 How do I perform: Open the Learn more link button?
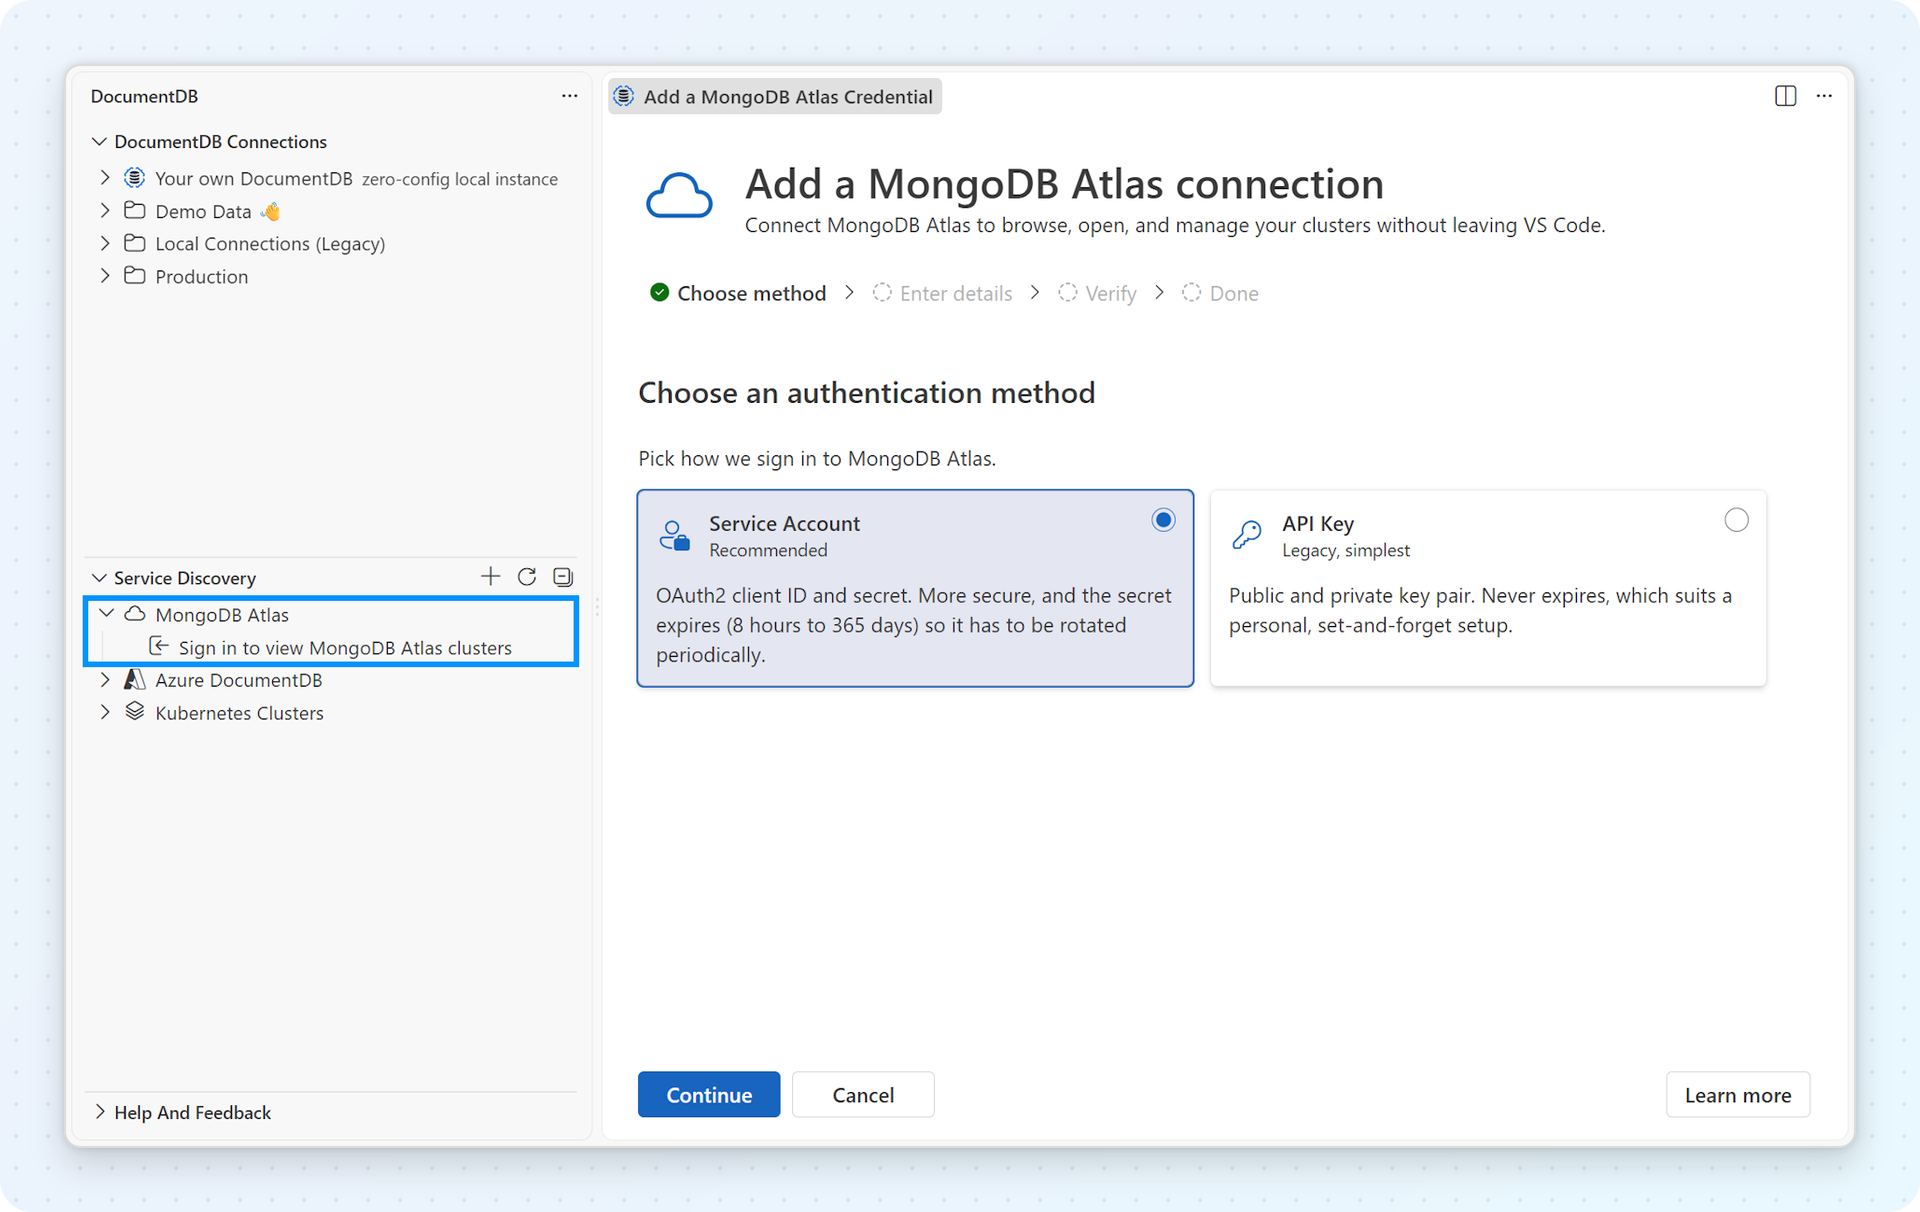click(x=1738, y=1094)
